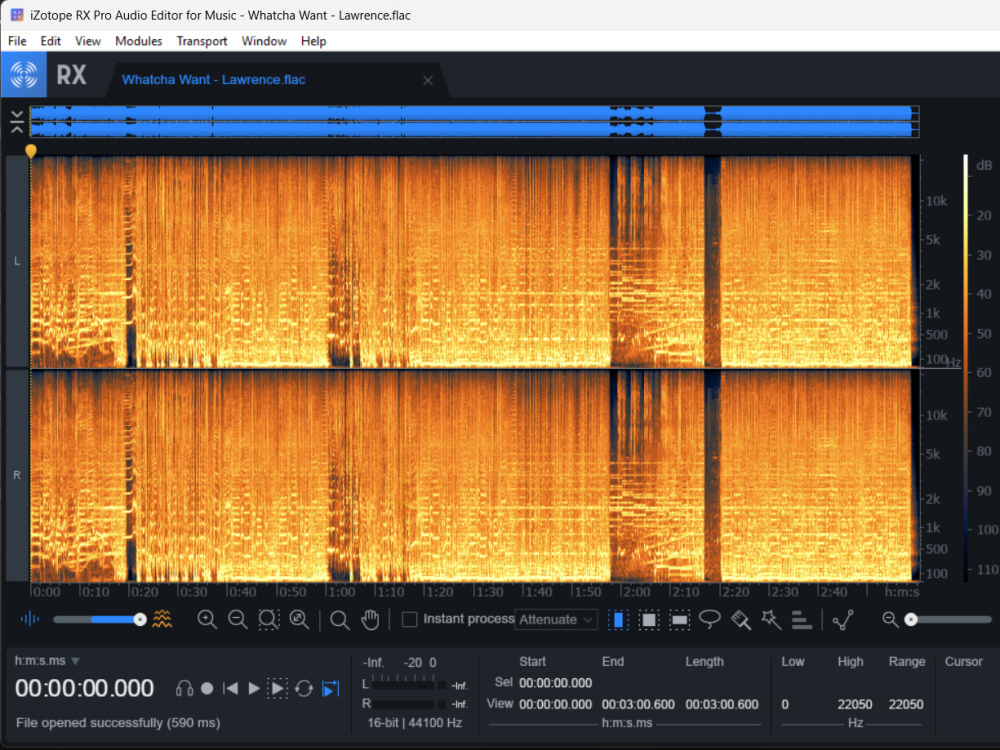Select the brush selection tool
Image resolution: width=1000 pixels, height=750 pixels.
[740, 619]
